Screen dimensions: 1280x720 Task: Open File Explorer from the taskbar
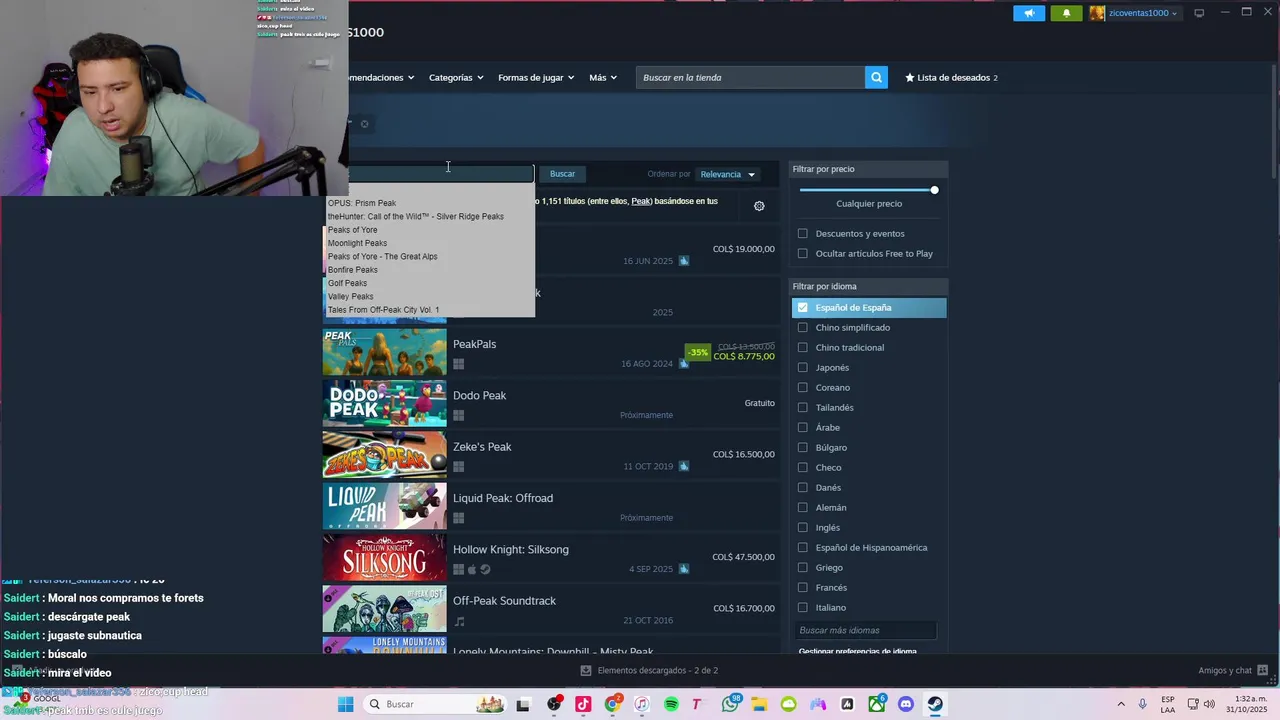coord(759,704)
